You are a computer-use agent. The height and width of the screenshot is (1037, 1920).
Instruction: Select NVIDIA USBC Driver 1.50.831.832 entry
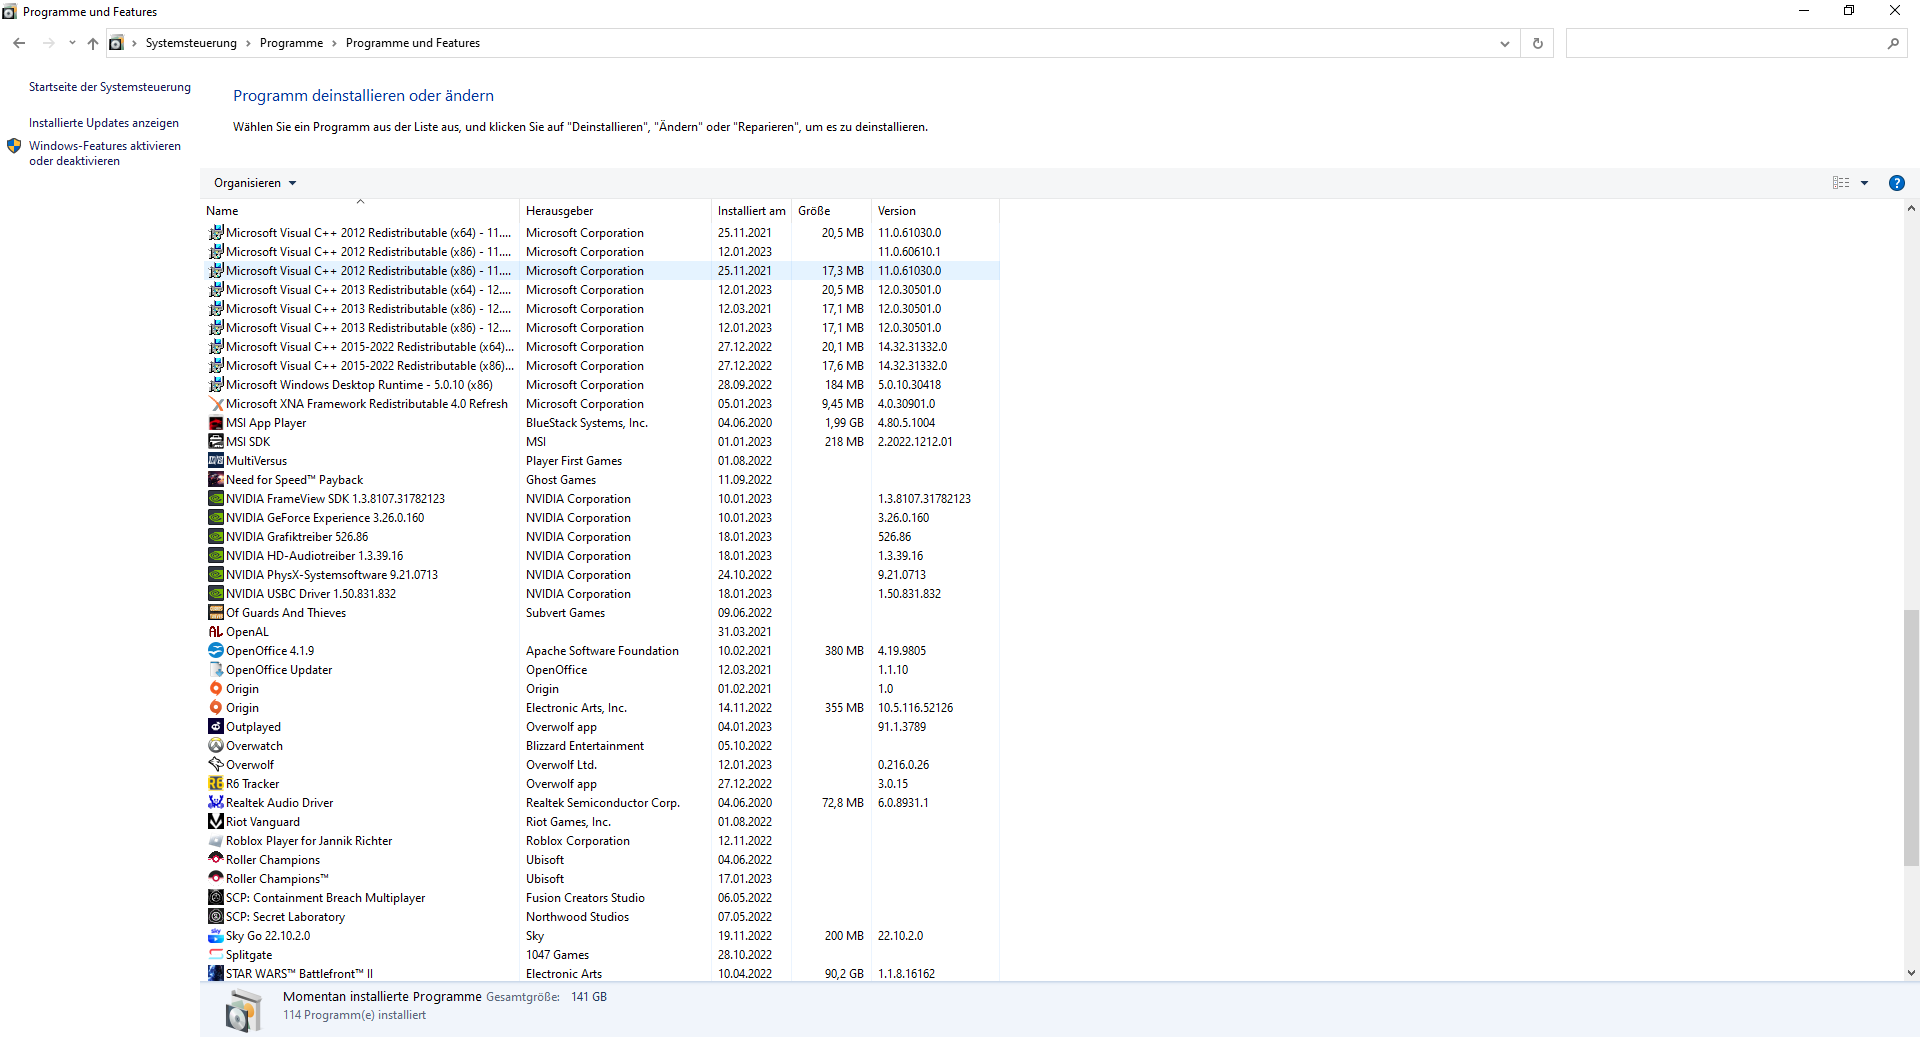[603, 594]
